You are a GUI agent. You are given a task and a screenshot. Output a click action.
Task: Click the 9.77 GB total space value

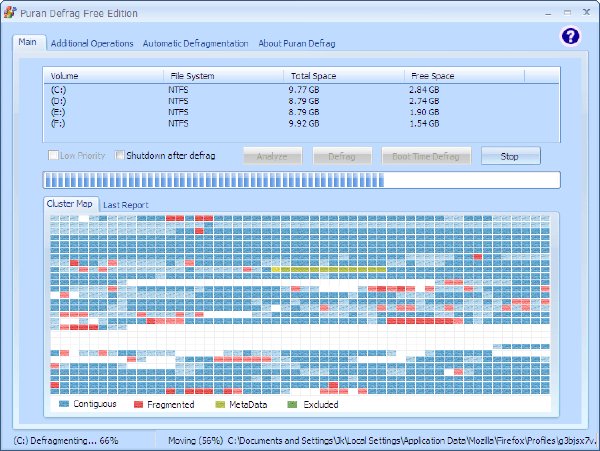(304, 90)
